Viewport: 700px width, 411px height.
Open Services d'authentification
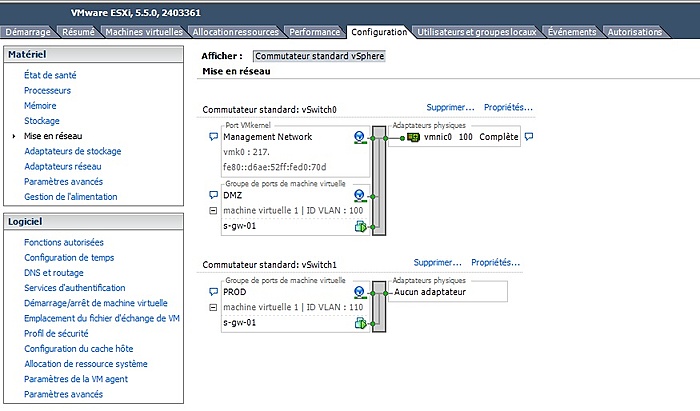[x=75, y=288]
